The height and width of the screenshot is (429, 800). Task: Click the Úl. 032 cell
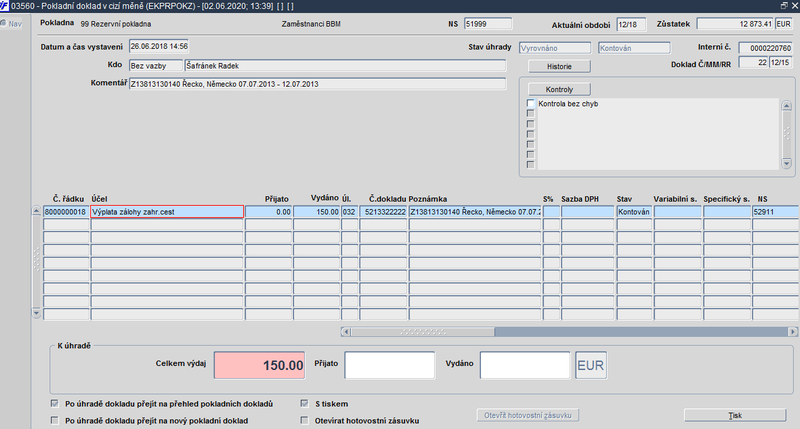coord(349,212)
